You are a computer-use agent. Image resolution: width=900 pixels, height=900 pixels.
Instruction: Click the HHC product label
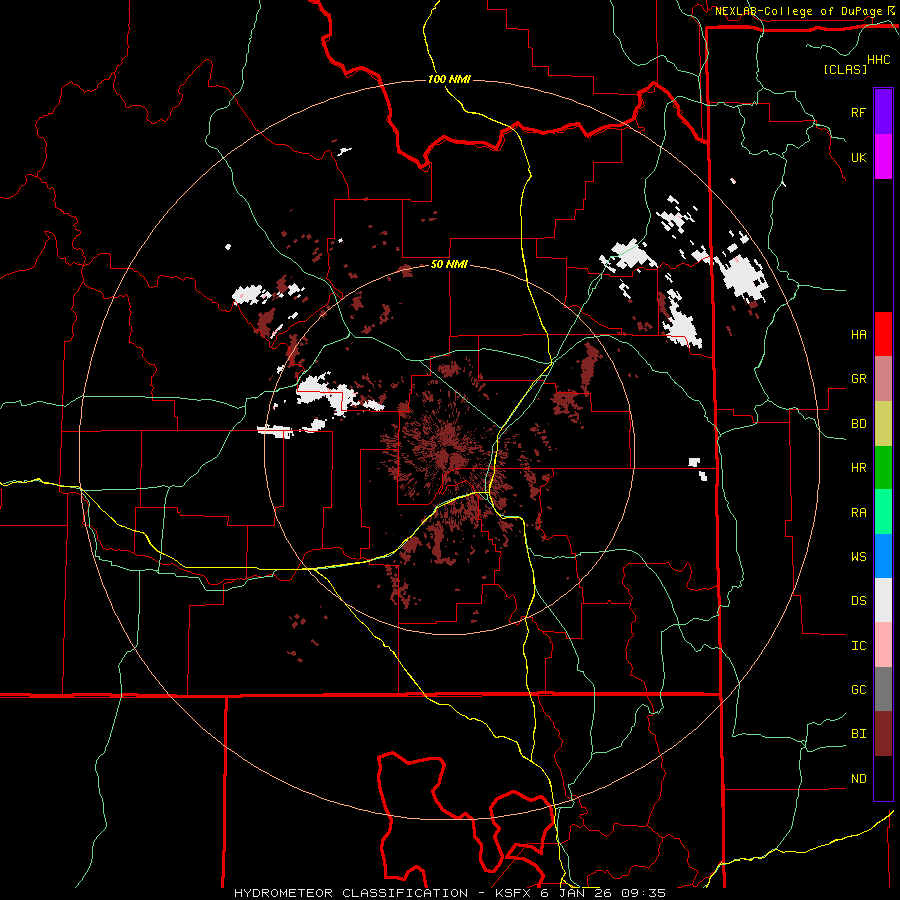click(x=879, y=60)
